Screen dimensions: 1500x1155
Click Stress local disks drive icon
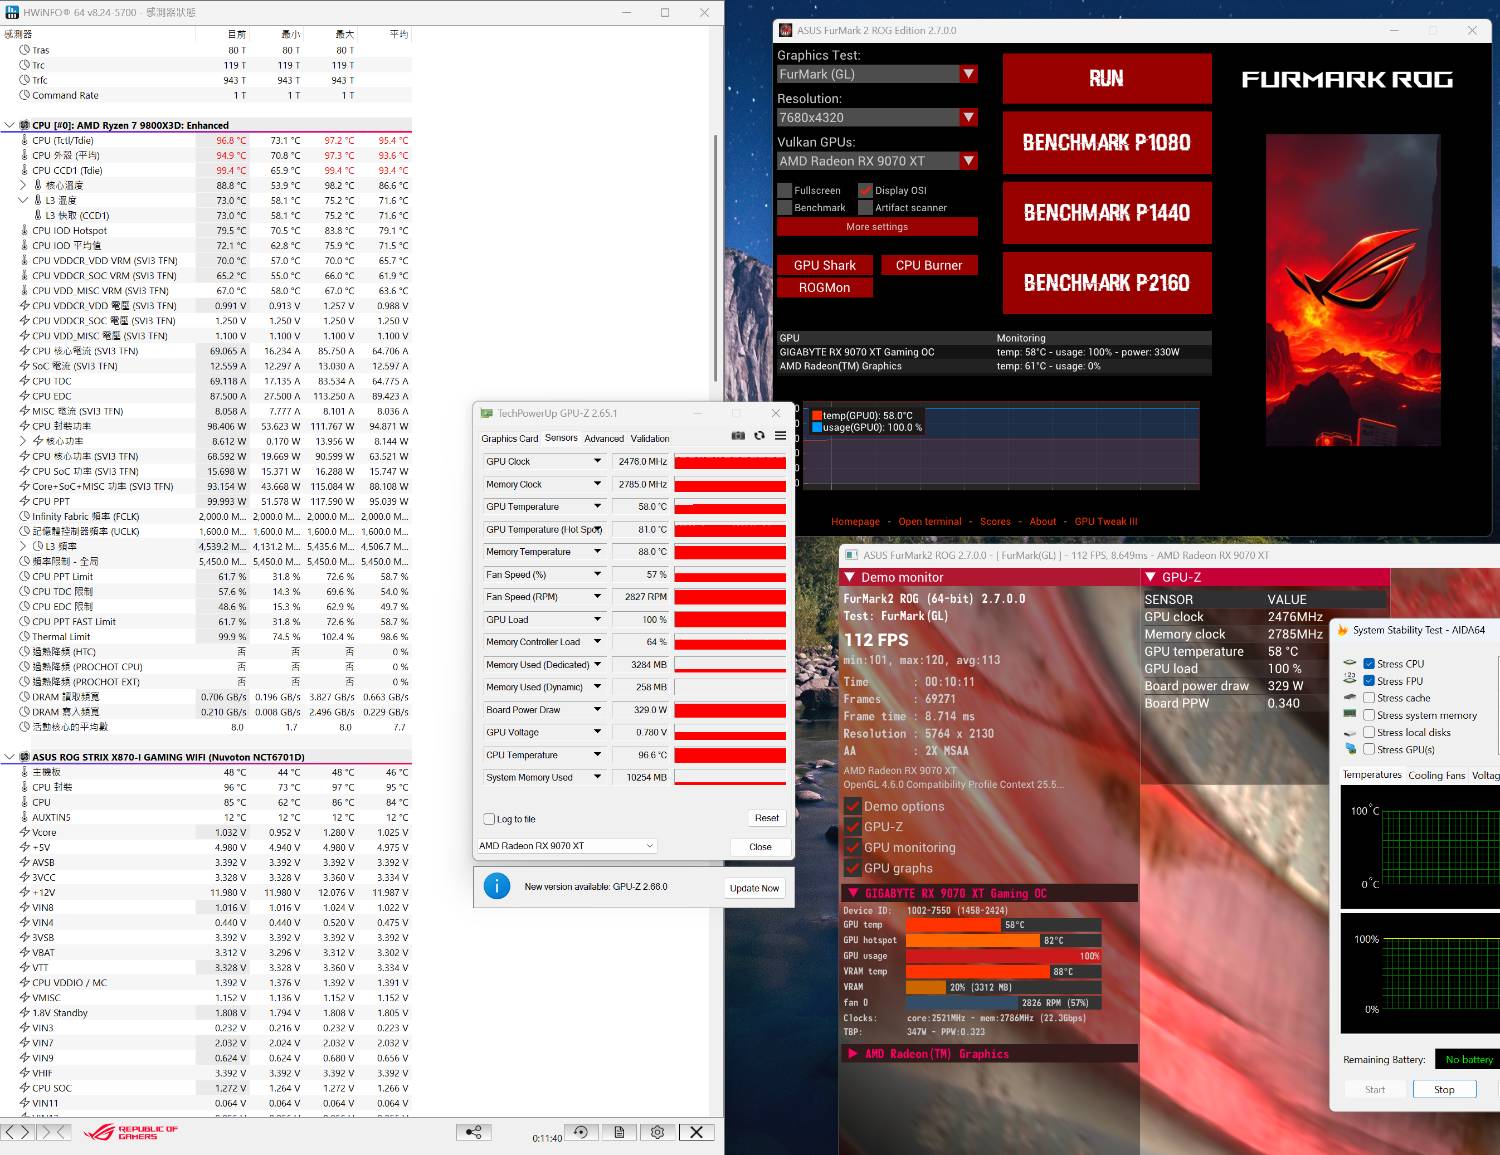(1350, 732)
